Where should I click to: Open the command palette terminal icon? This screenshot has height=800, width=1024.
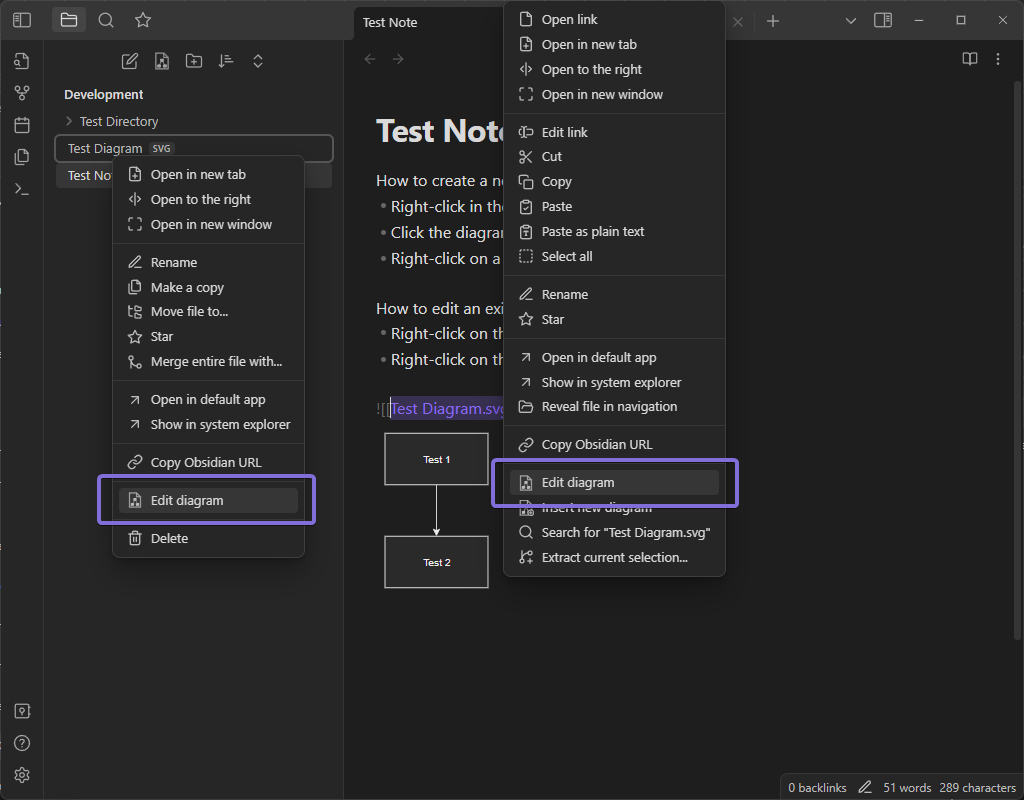(22, 189)
